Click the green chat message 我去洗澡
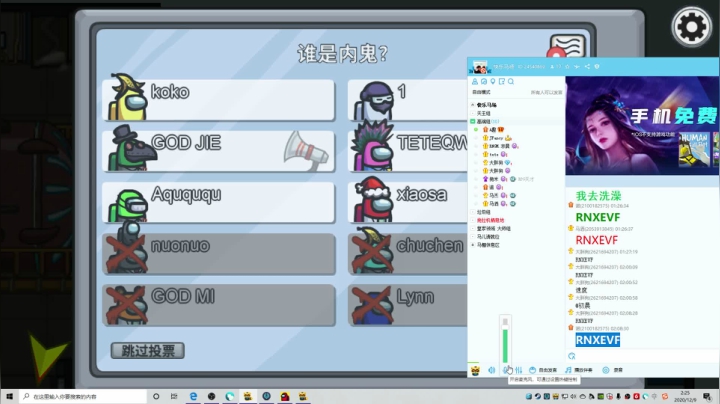 click(x=598, y=196)
